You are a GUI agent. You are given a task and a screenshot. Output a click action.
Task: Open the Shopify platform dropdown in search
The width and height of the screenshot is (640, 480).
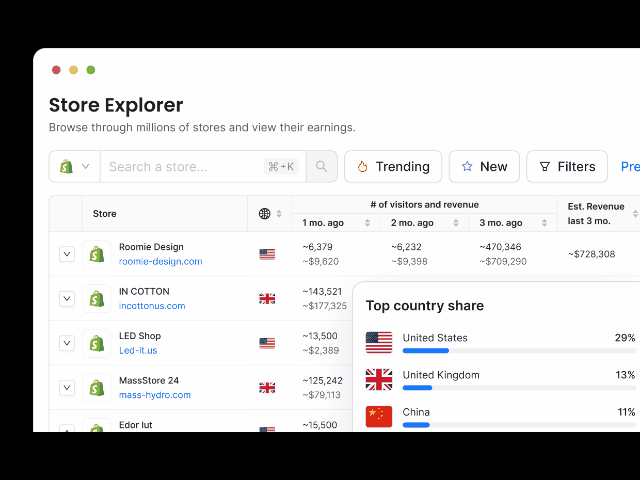pos(75,167)
